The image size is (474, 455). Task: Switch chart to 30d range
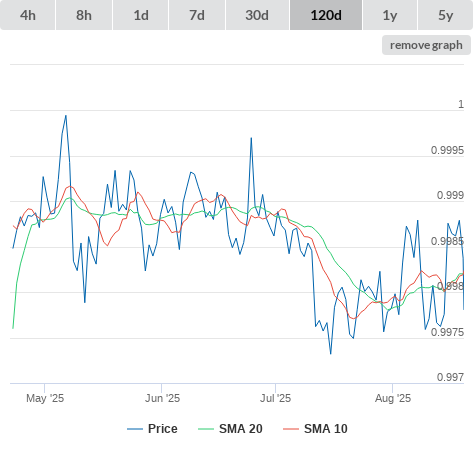257,15
